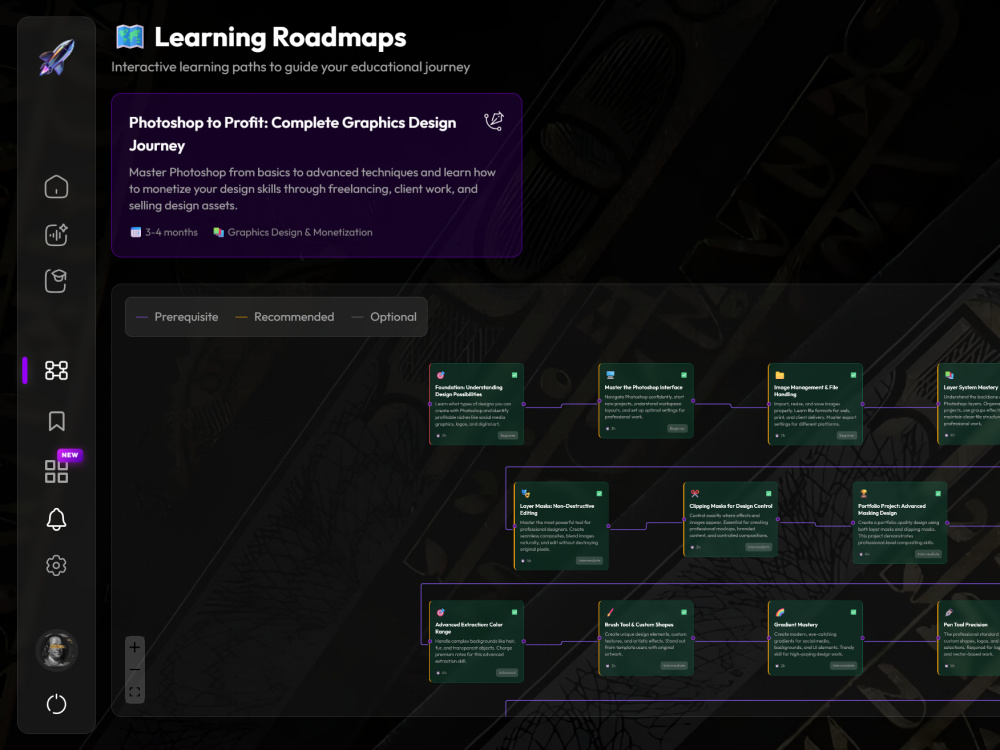Click the map icon beside Learning Roadmaps
This screenshot has width=1000, height=750.
(130, 37)
